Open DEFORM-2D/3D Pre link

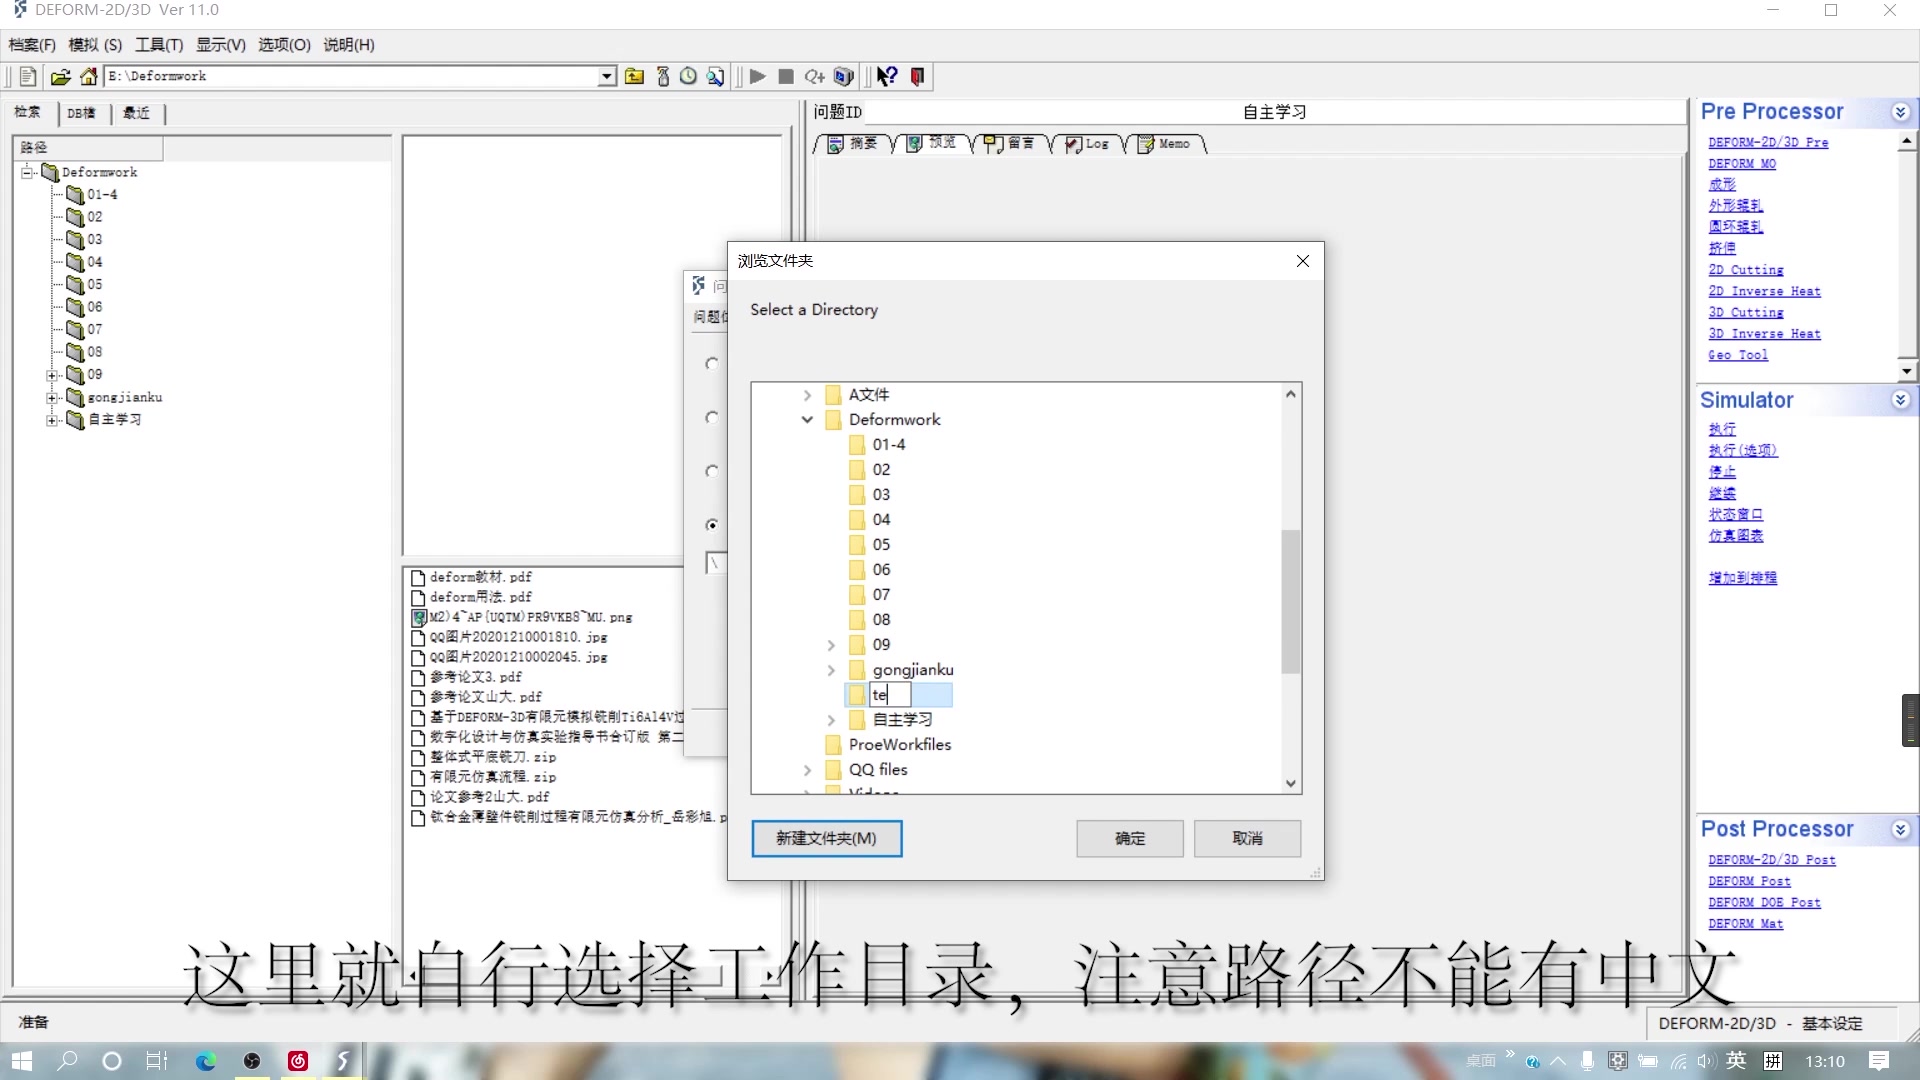click(1768, 143)
